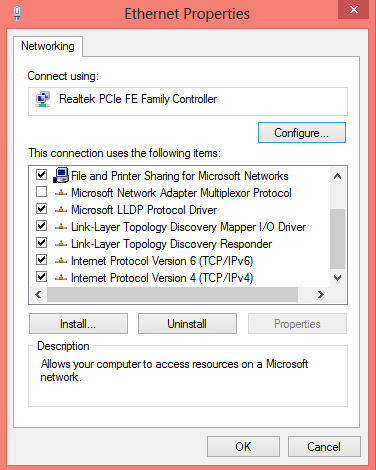Uncheck Microsoft LLDP Protocol Driver checkbox
Image resolution: width=376 pixels, height=470 pixels.
[x=41, y=209]
